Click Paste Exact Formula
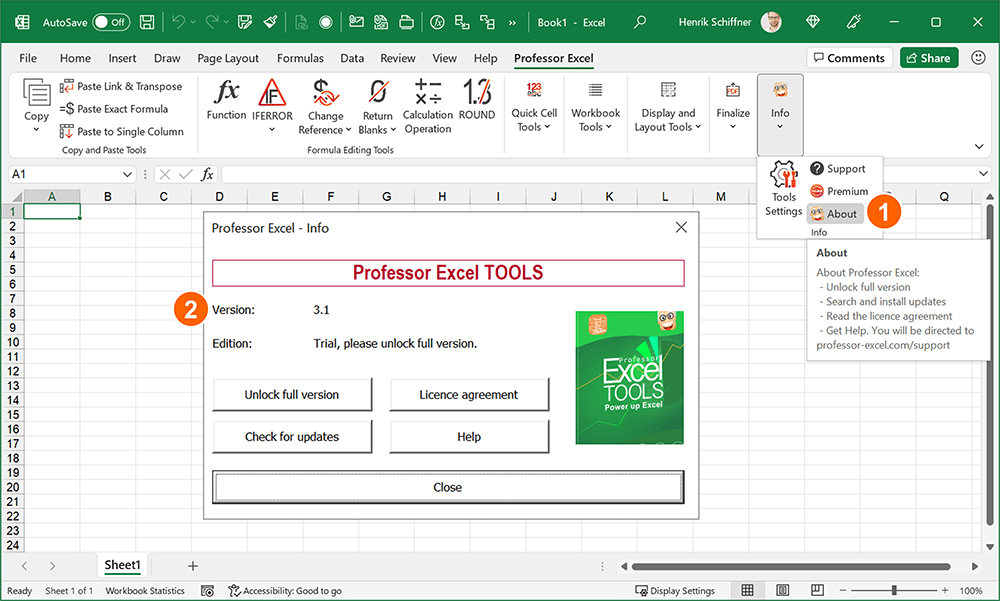This screenshot has height=601, width=1000. [114, 109]
